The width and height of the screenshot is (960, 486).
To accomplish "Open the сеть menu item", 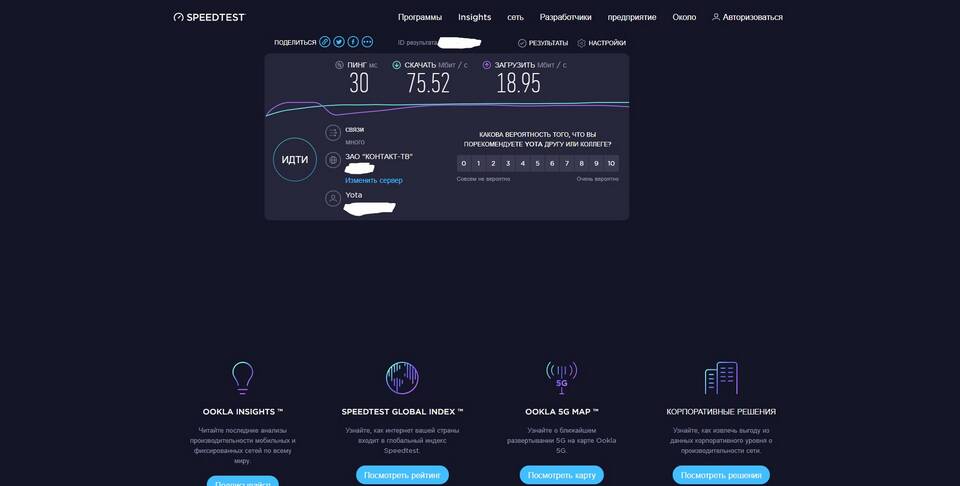I will coord(516,17).
